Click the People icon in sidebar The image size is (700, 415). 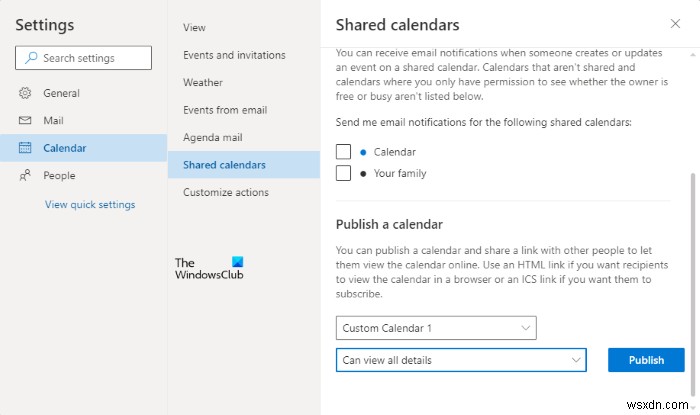pyautogui.click(x=25, y=175)
